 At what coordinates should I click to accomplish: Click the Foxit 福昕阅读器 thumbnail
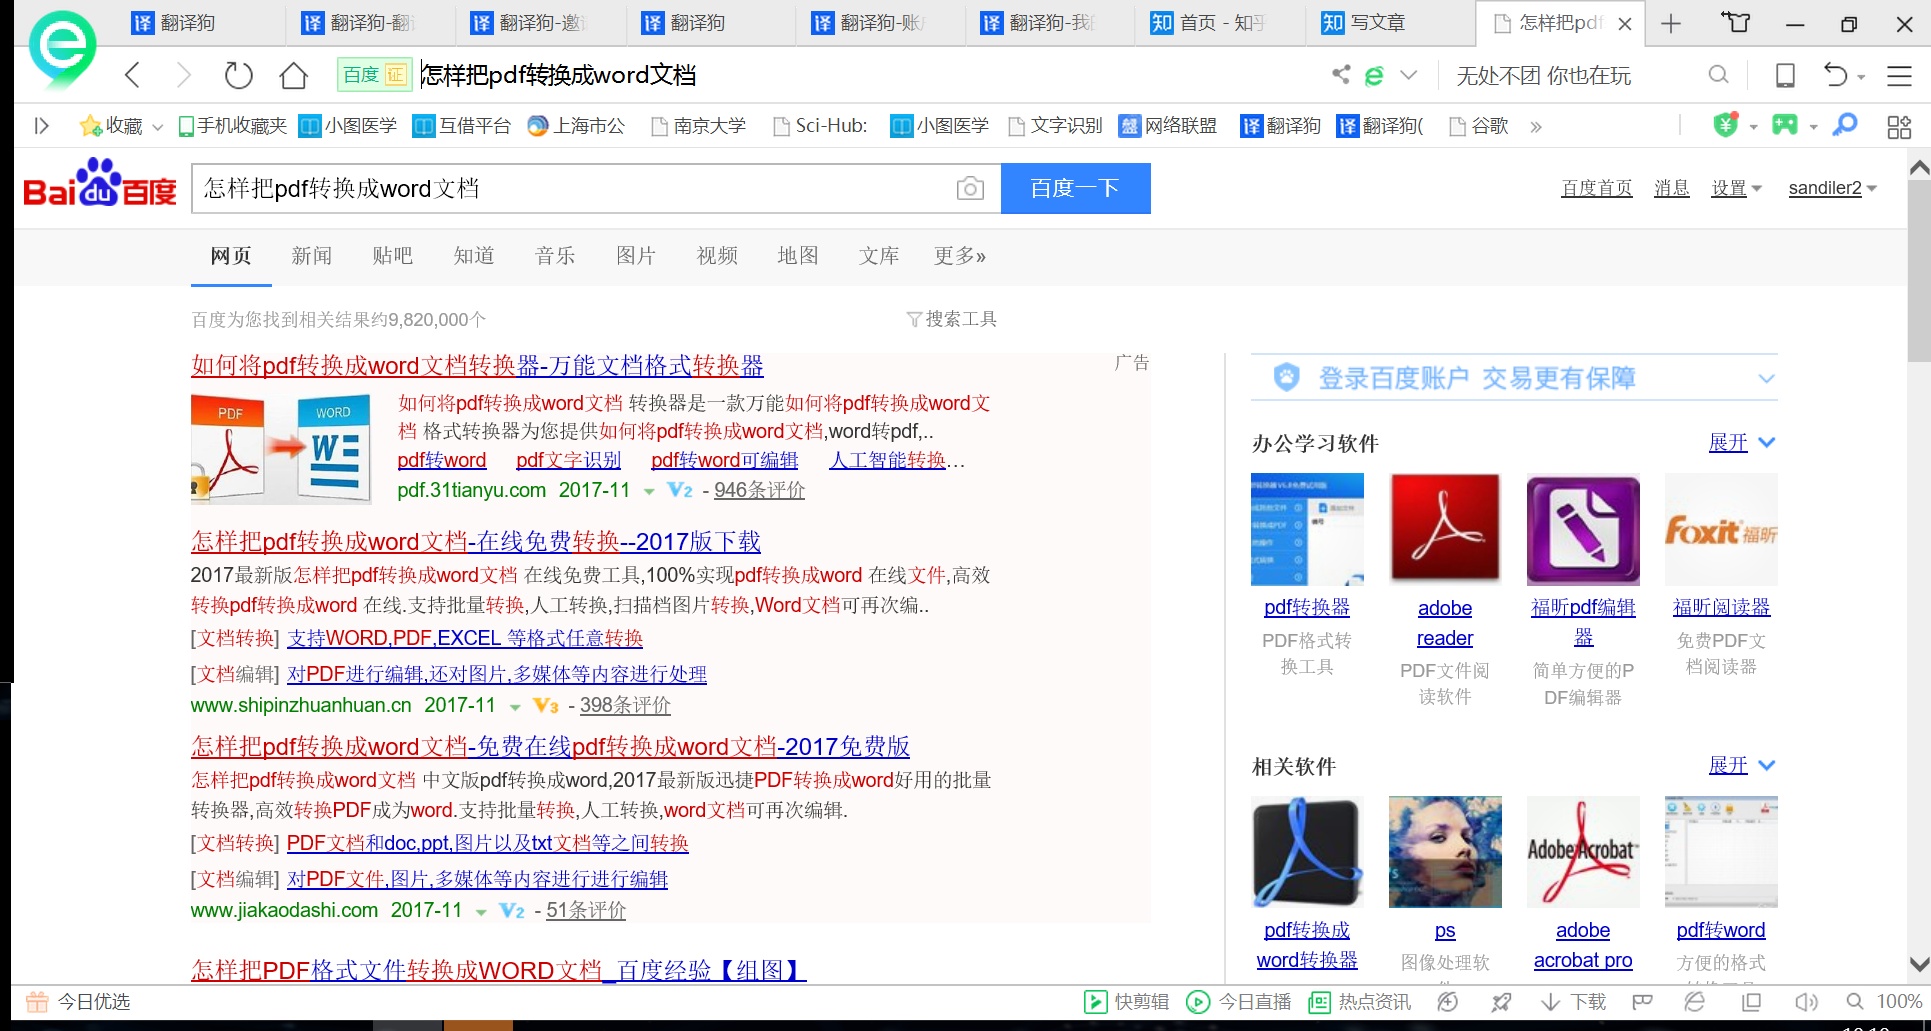pyautogui.click(x=1721, y=529)
